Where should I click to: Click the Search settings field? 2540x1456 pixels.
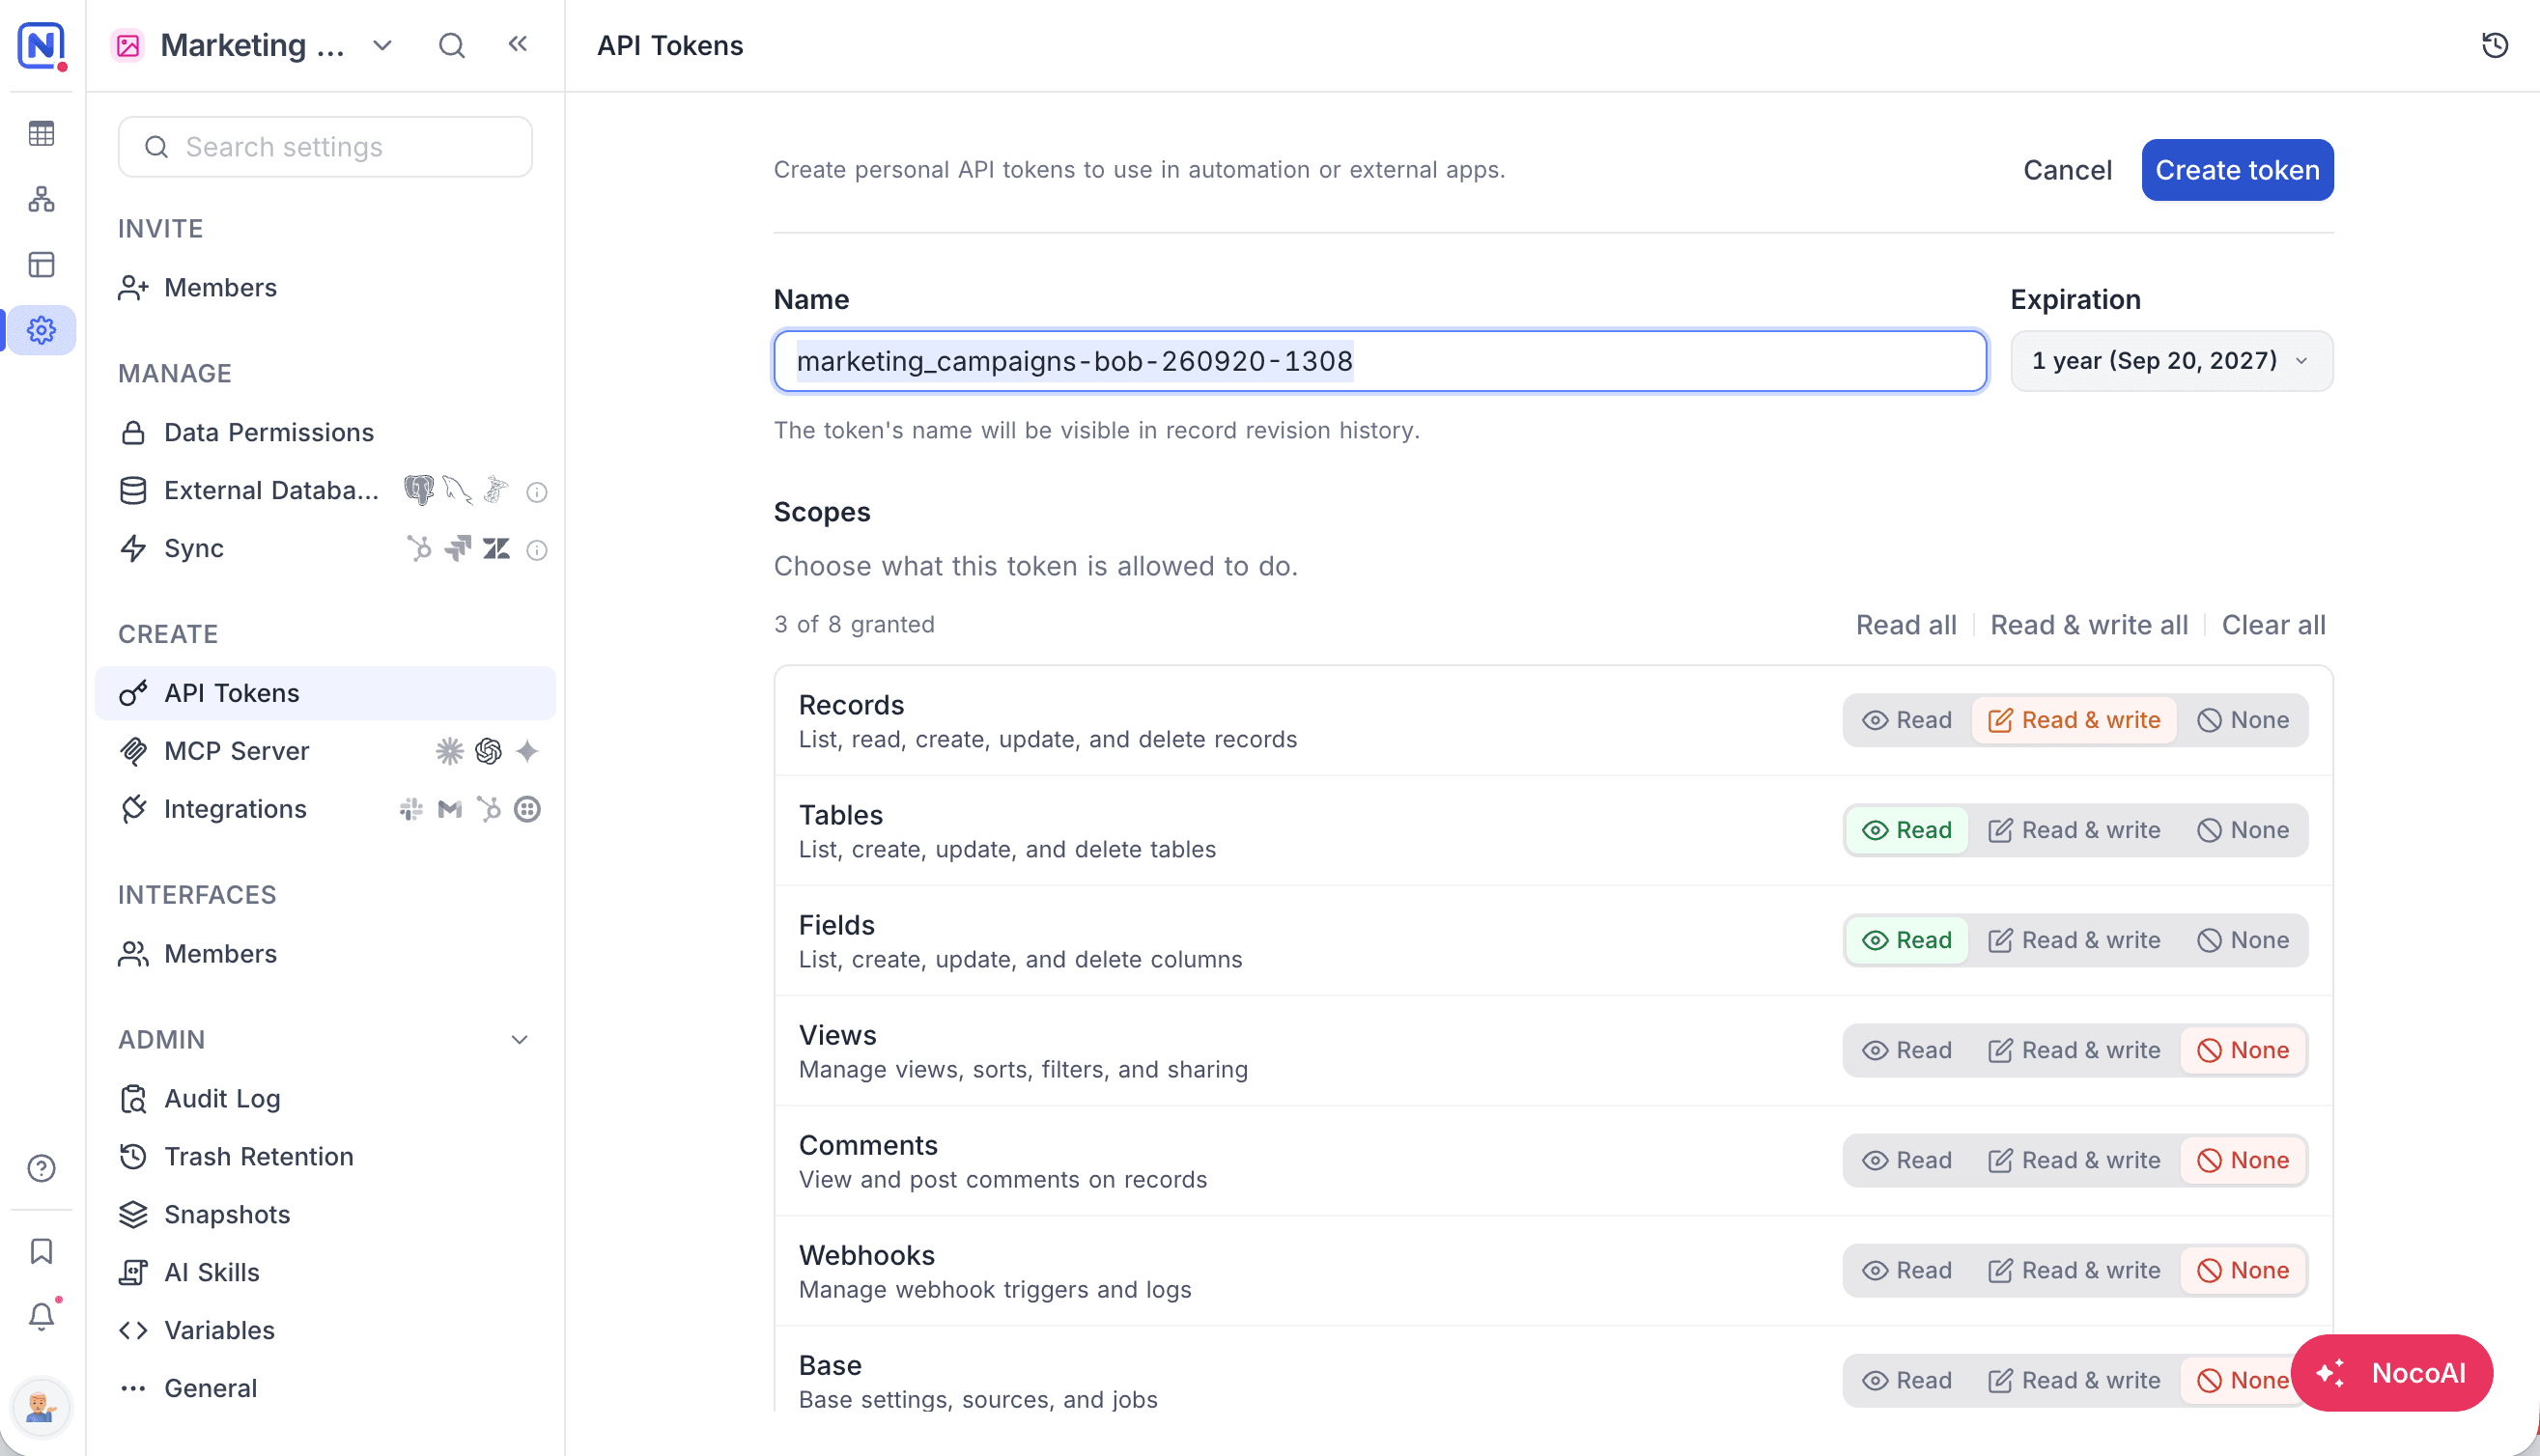click(325, 147)
